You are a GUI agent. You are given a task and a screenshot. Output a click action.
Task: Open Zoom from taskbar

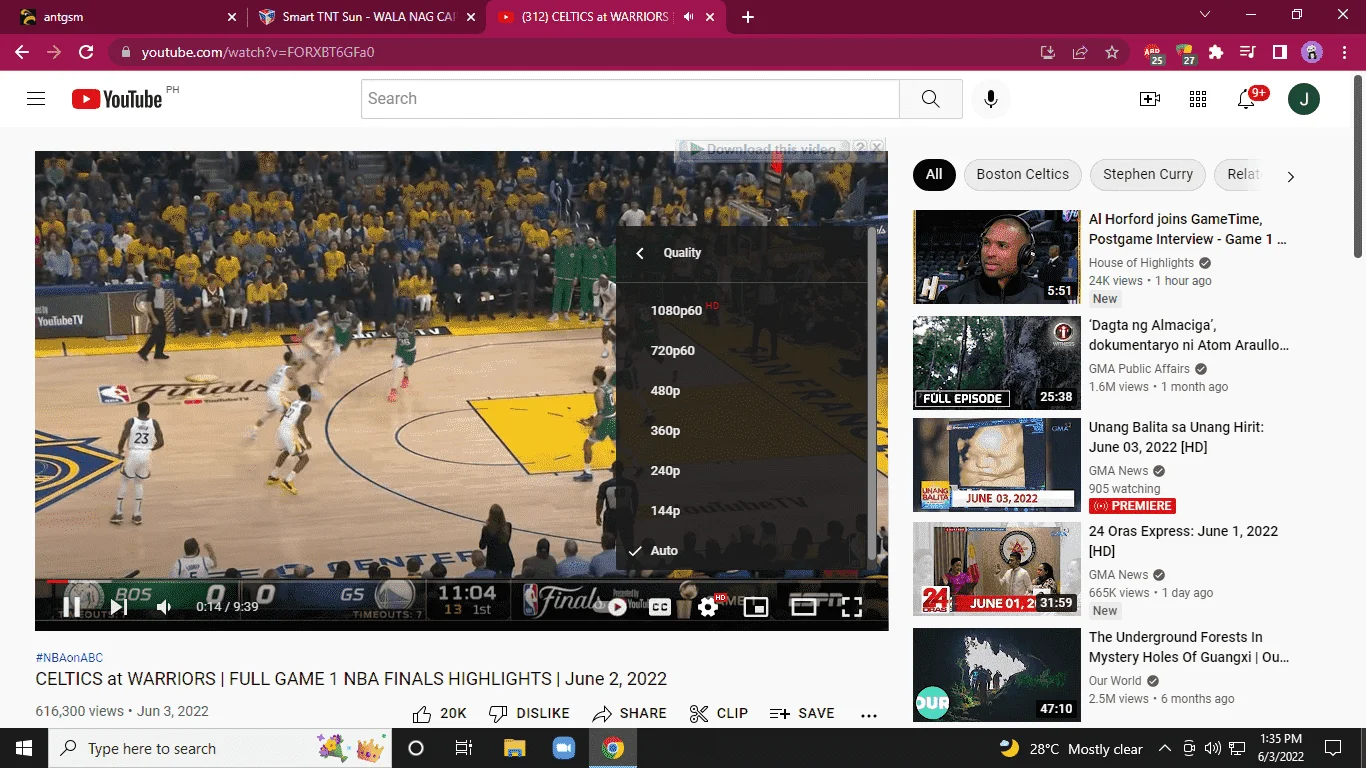tap(564, 748)
